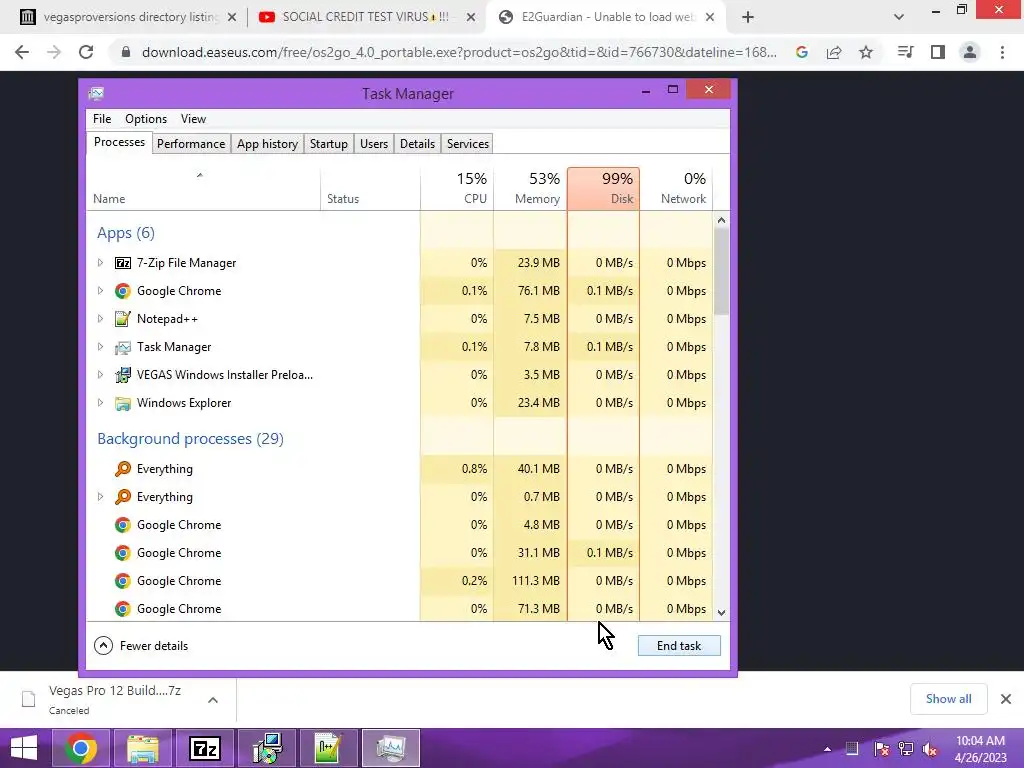Image resolution: width=1024 pixels, height=768 pixels.
Task: Click process list scrollbar up arrow
Action: 722,220
